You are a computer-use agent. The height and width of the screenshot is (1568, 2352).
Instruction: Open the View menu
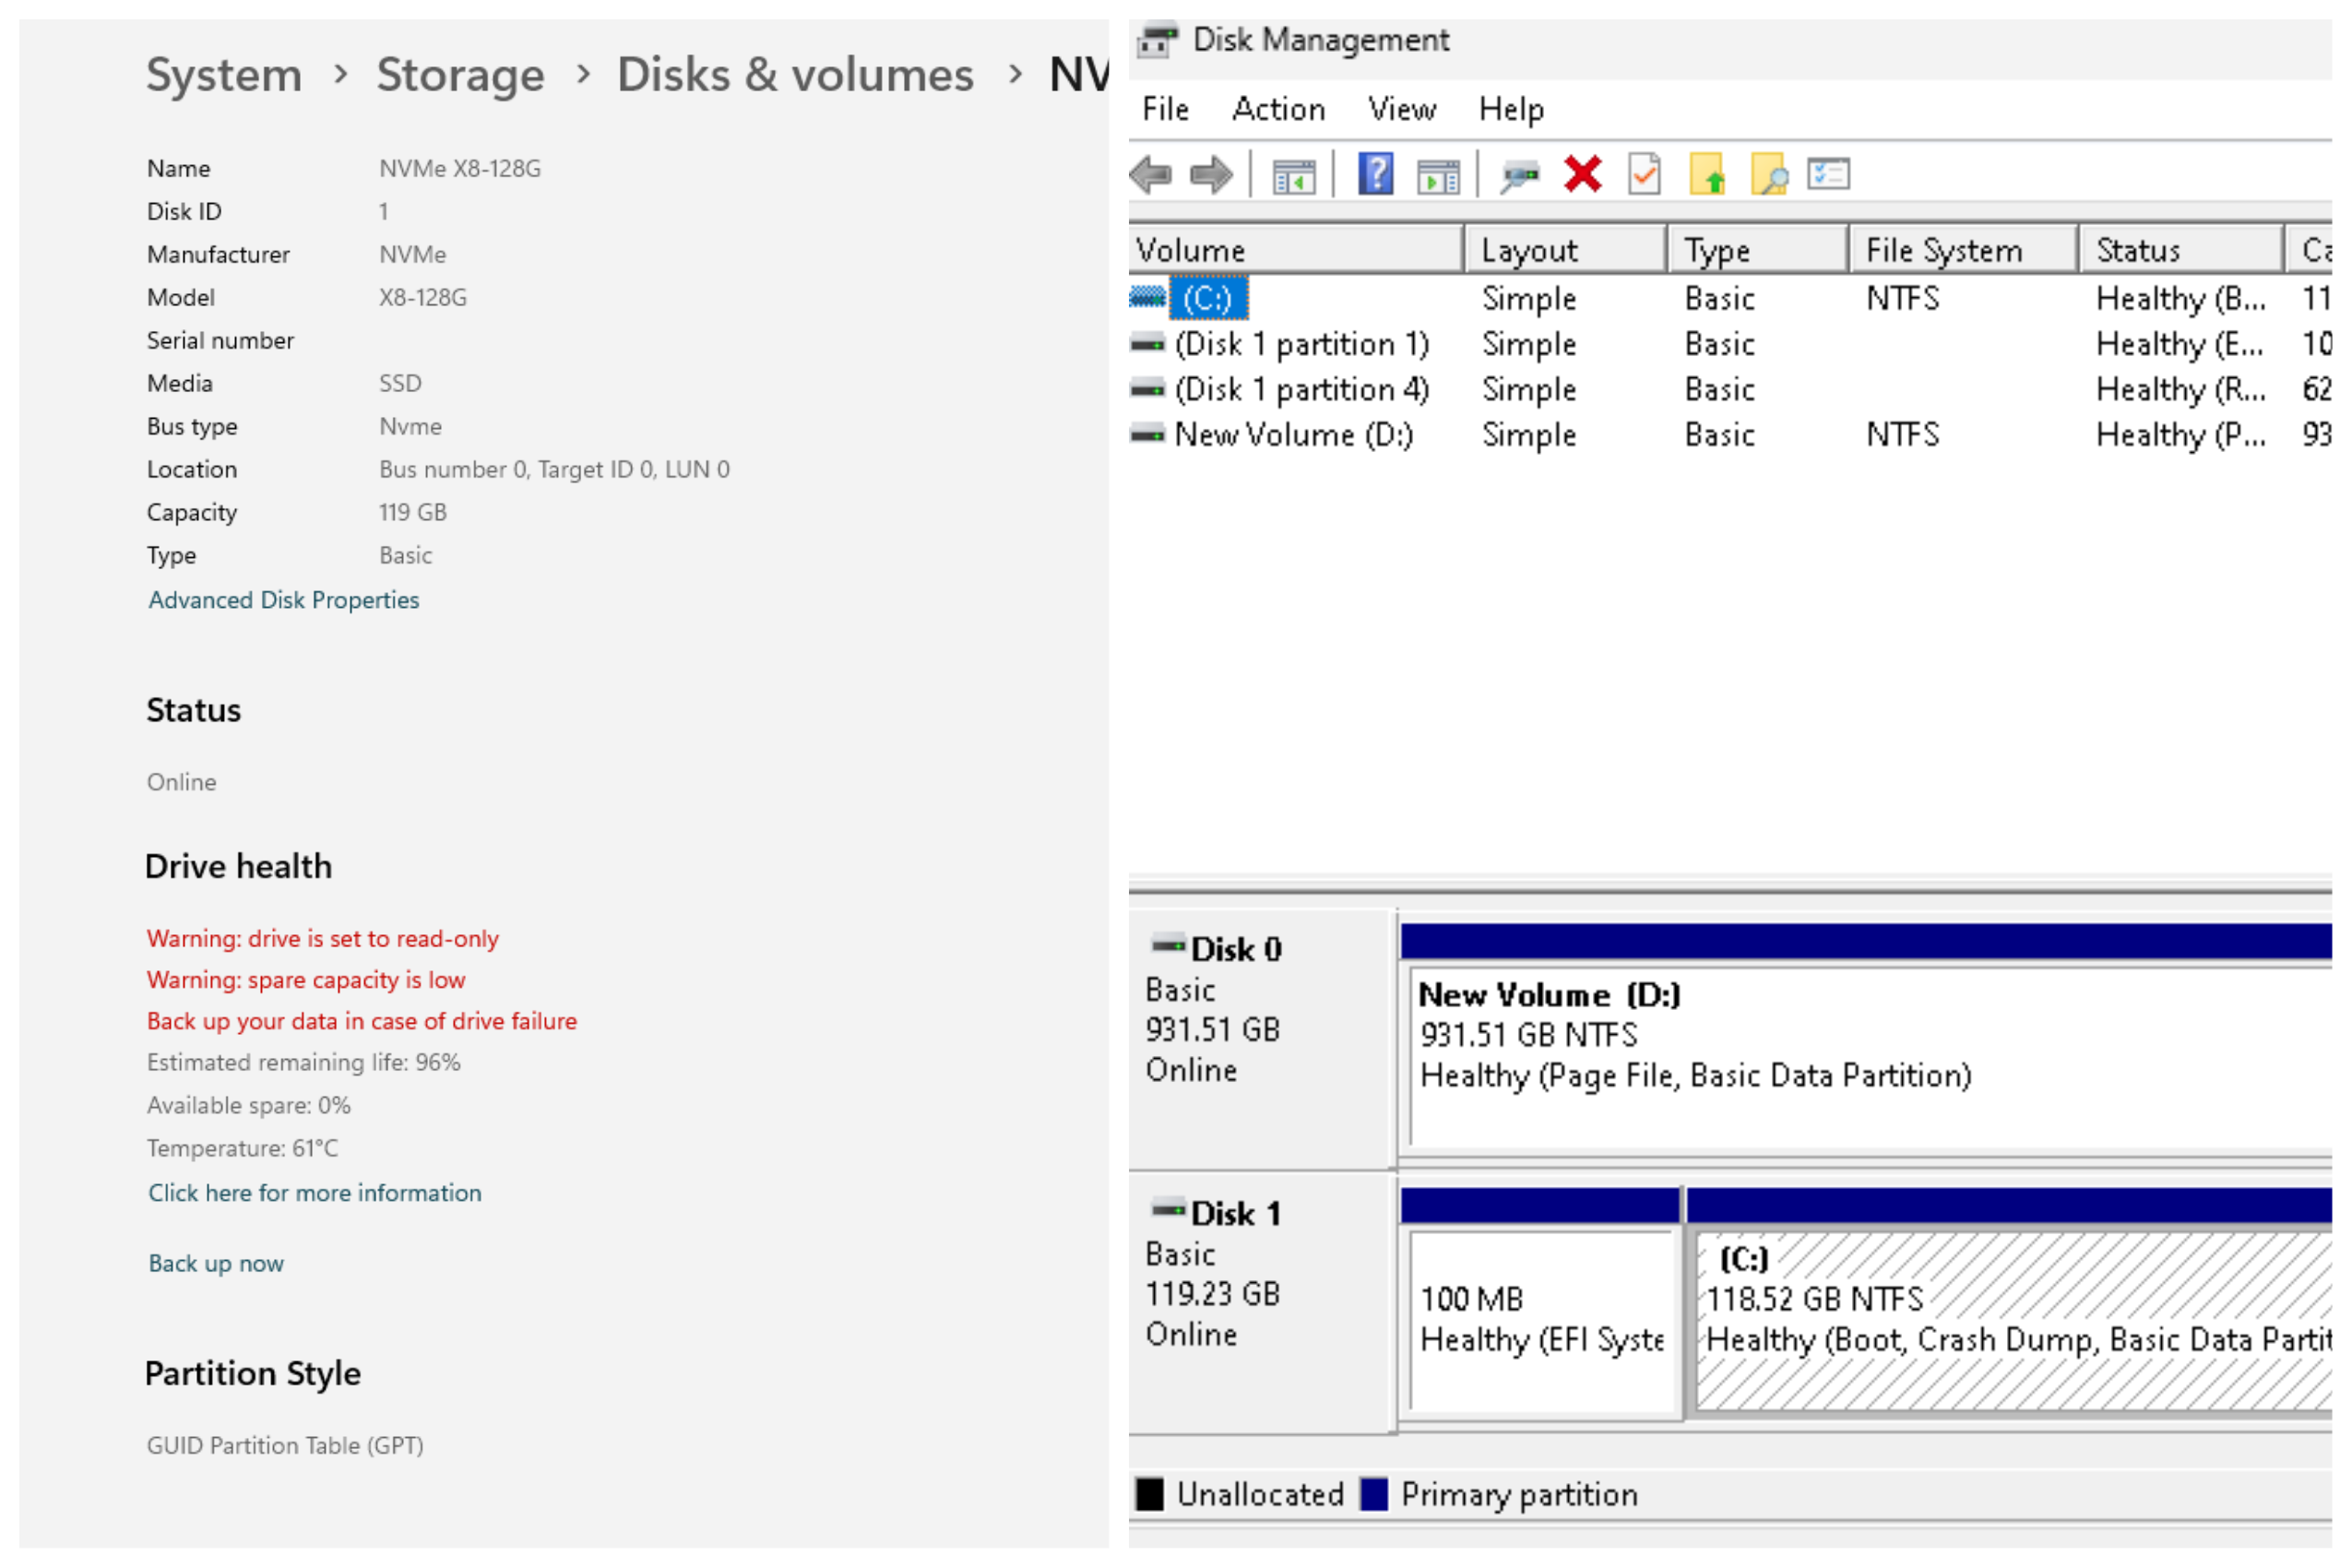point(1402,109)
